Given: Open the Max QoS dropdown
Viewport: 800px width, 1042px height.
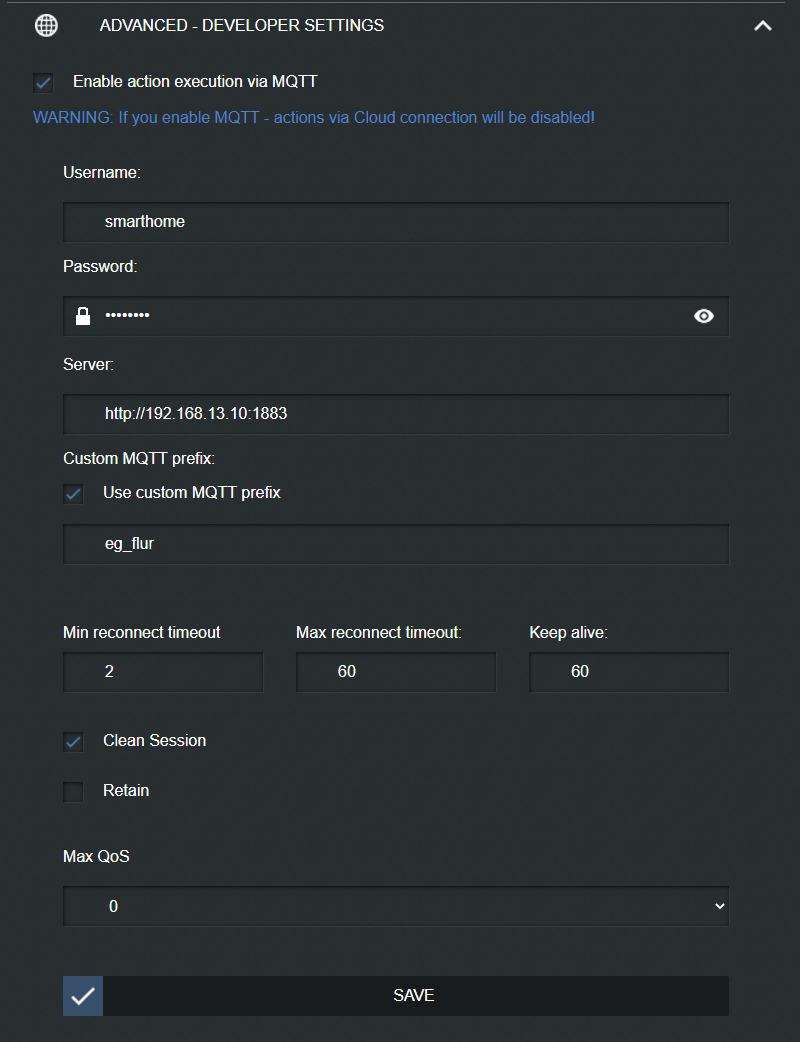Looking at the screenshot, I should 396,906.
